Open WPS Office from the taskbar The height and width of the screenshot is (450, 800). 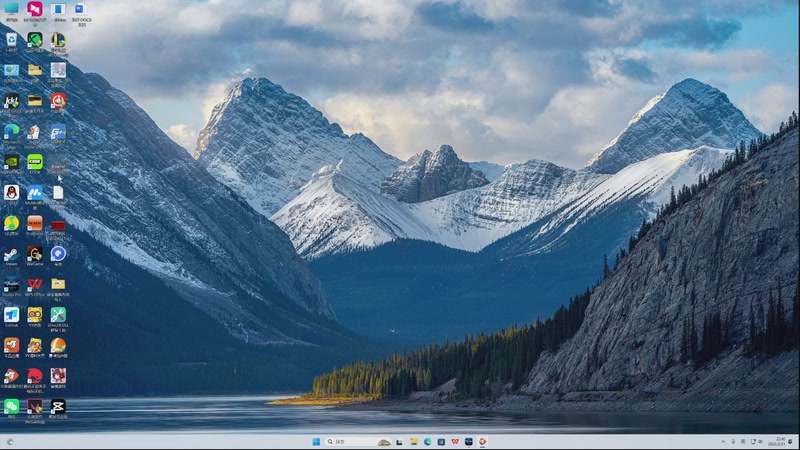(x=455, y=442)
